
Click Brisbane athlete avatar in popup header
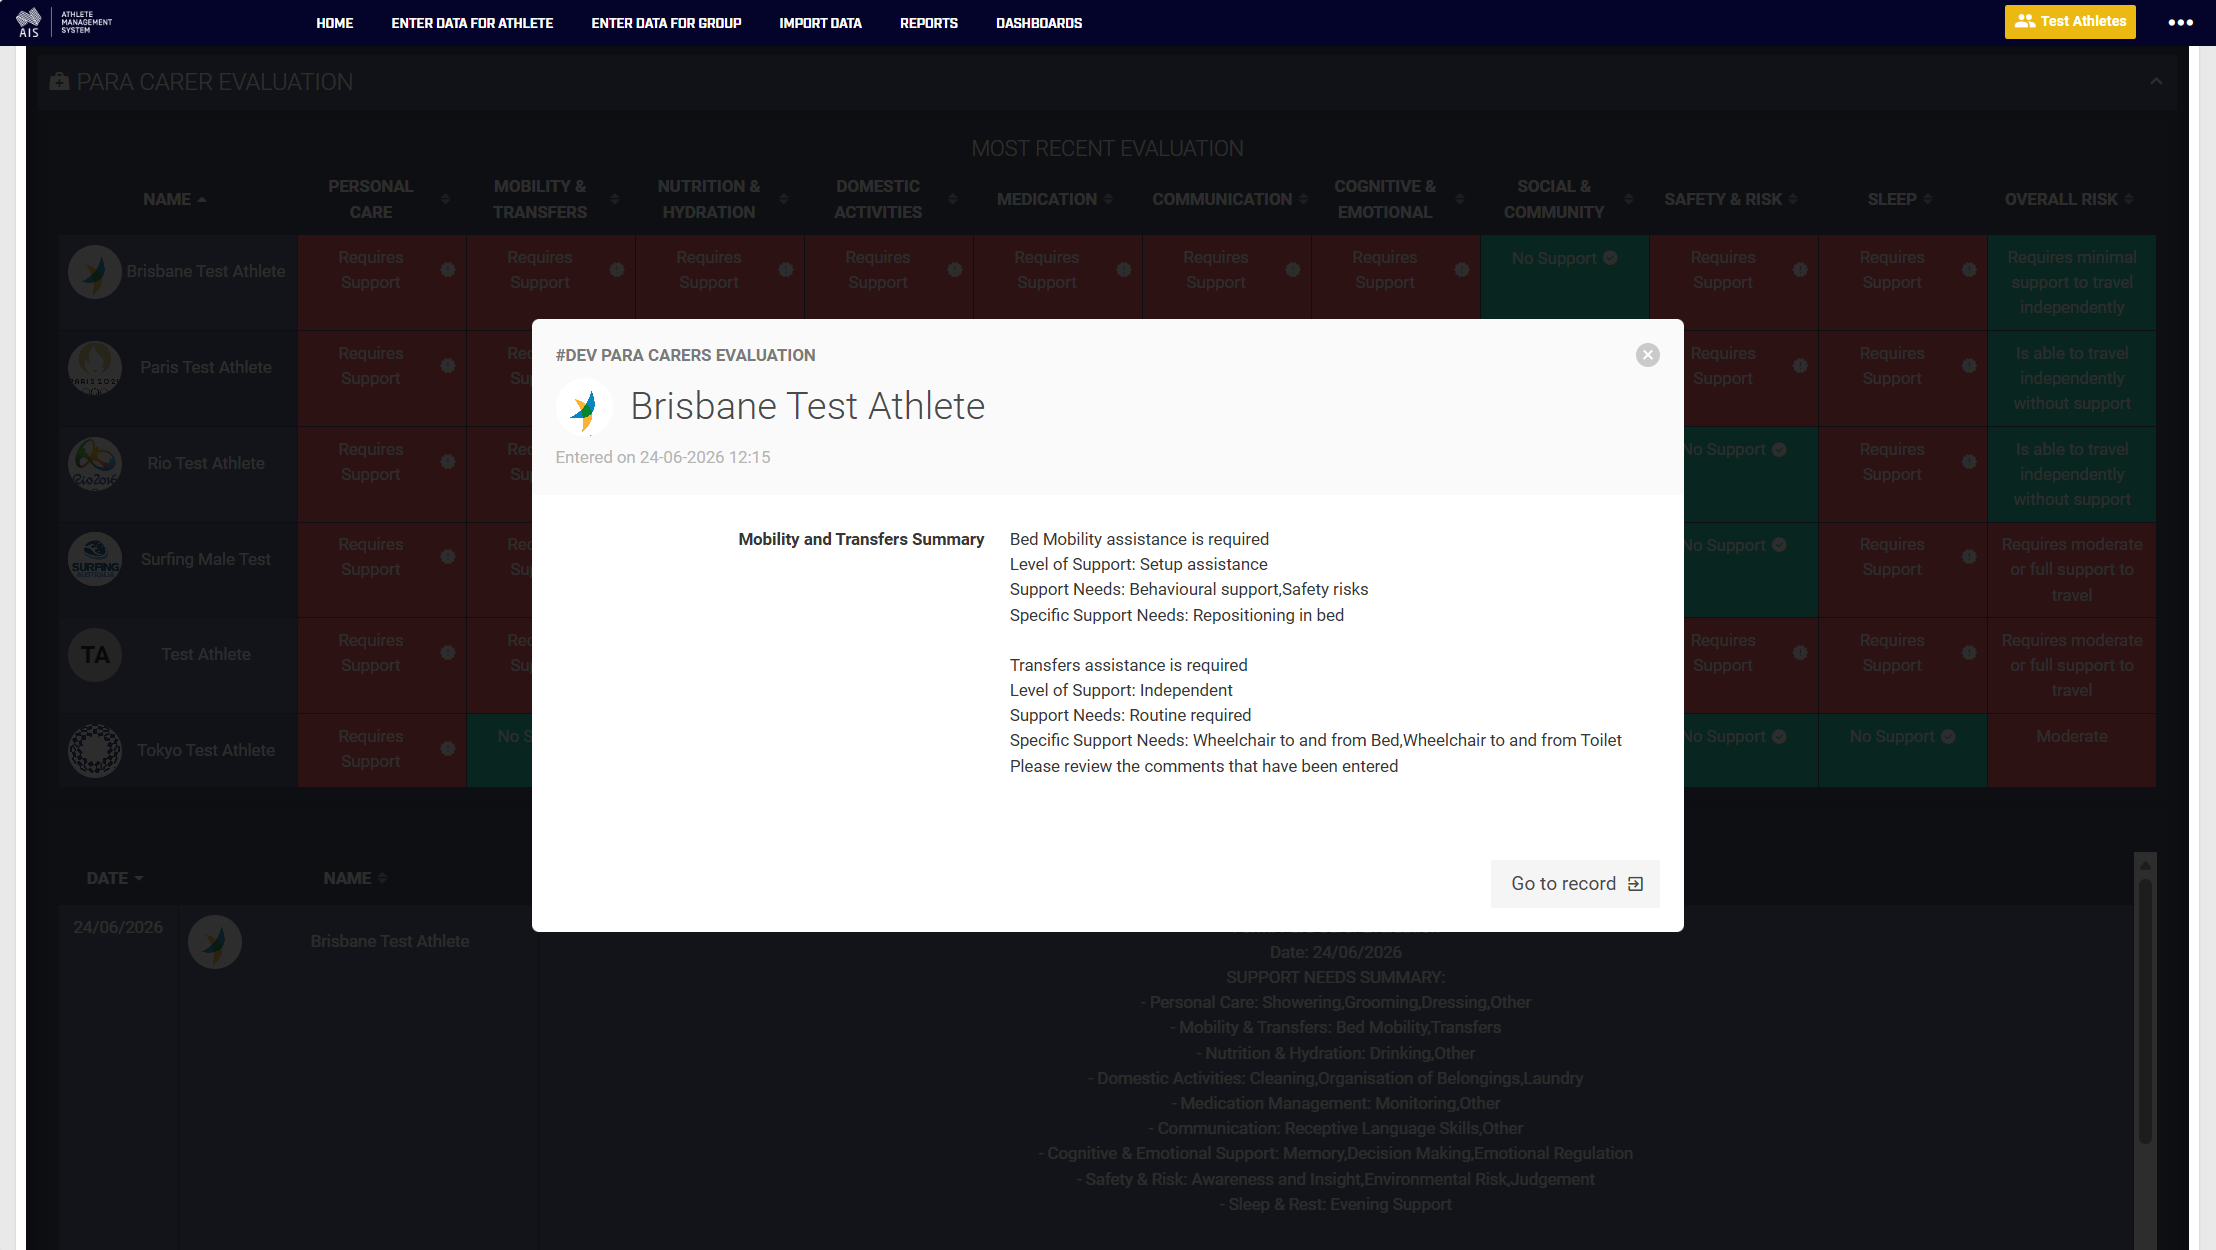point(584,407)
